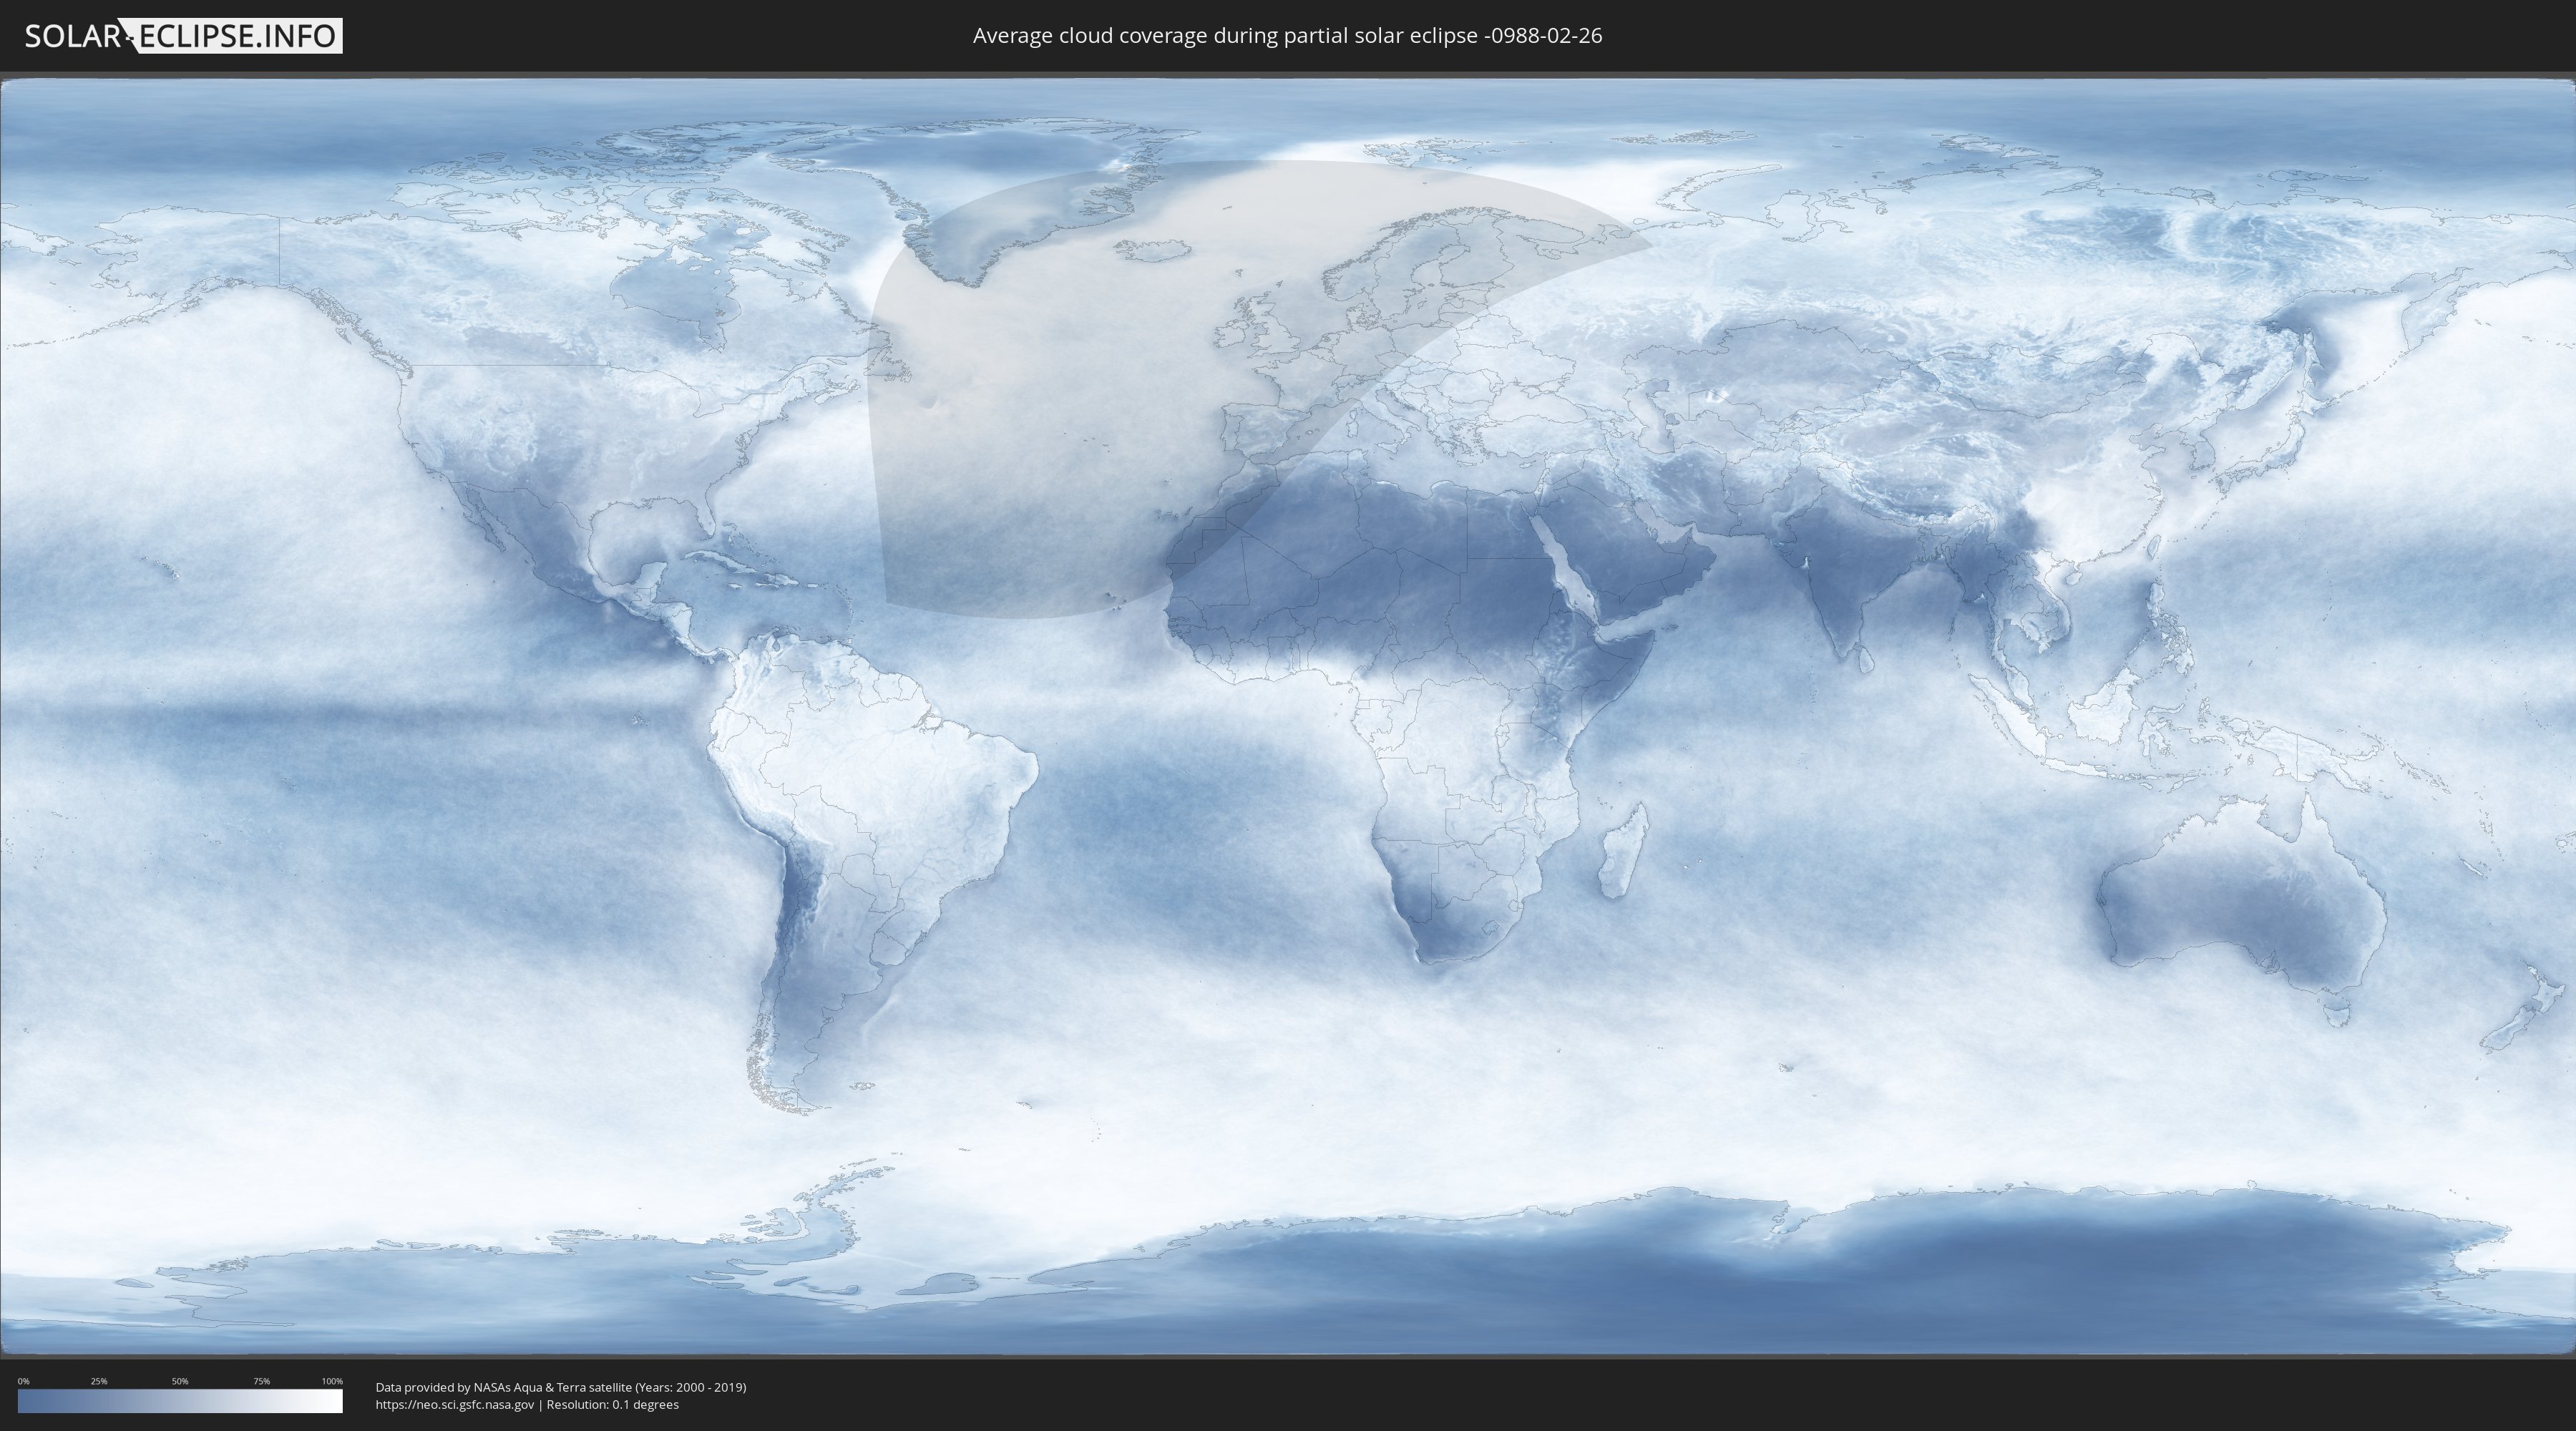Click the average cloud coverage title text
Screen dimensions: 2576x1431
[x=1287, y=36]
